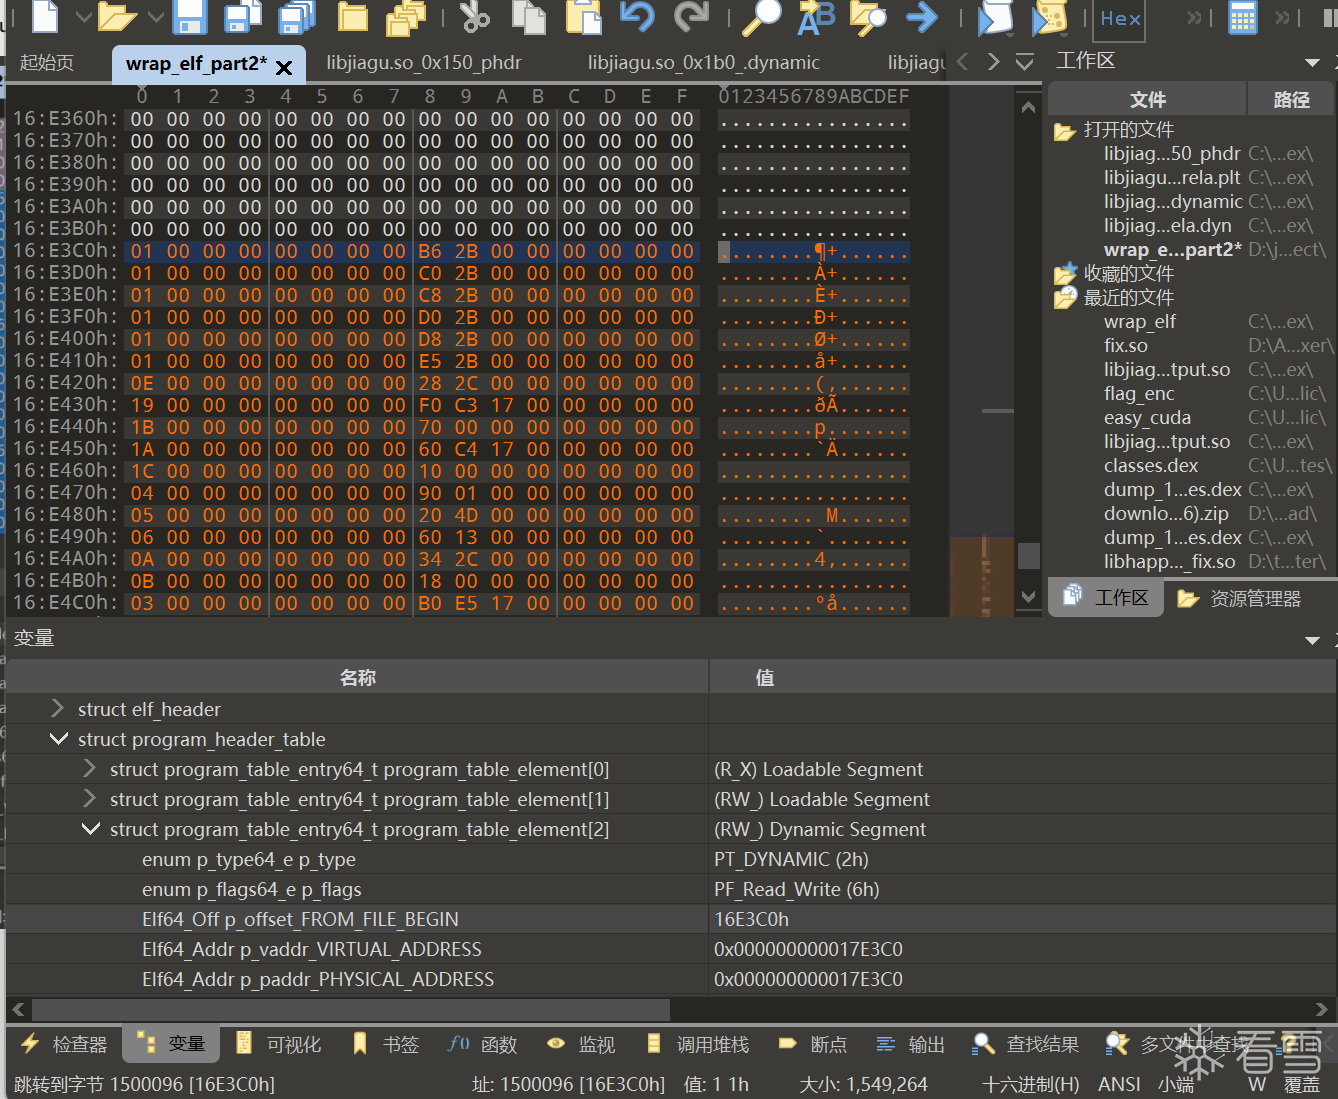Open the 书签 bookmarks tab
The width and height of the screenshot is (1338, 1099).
tap(386, 1044)
